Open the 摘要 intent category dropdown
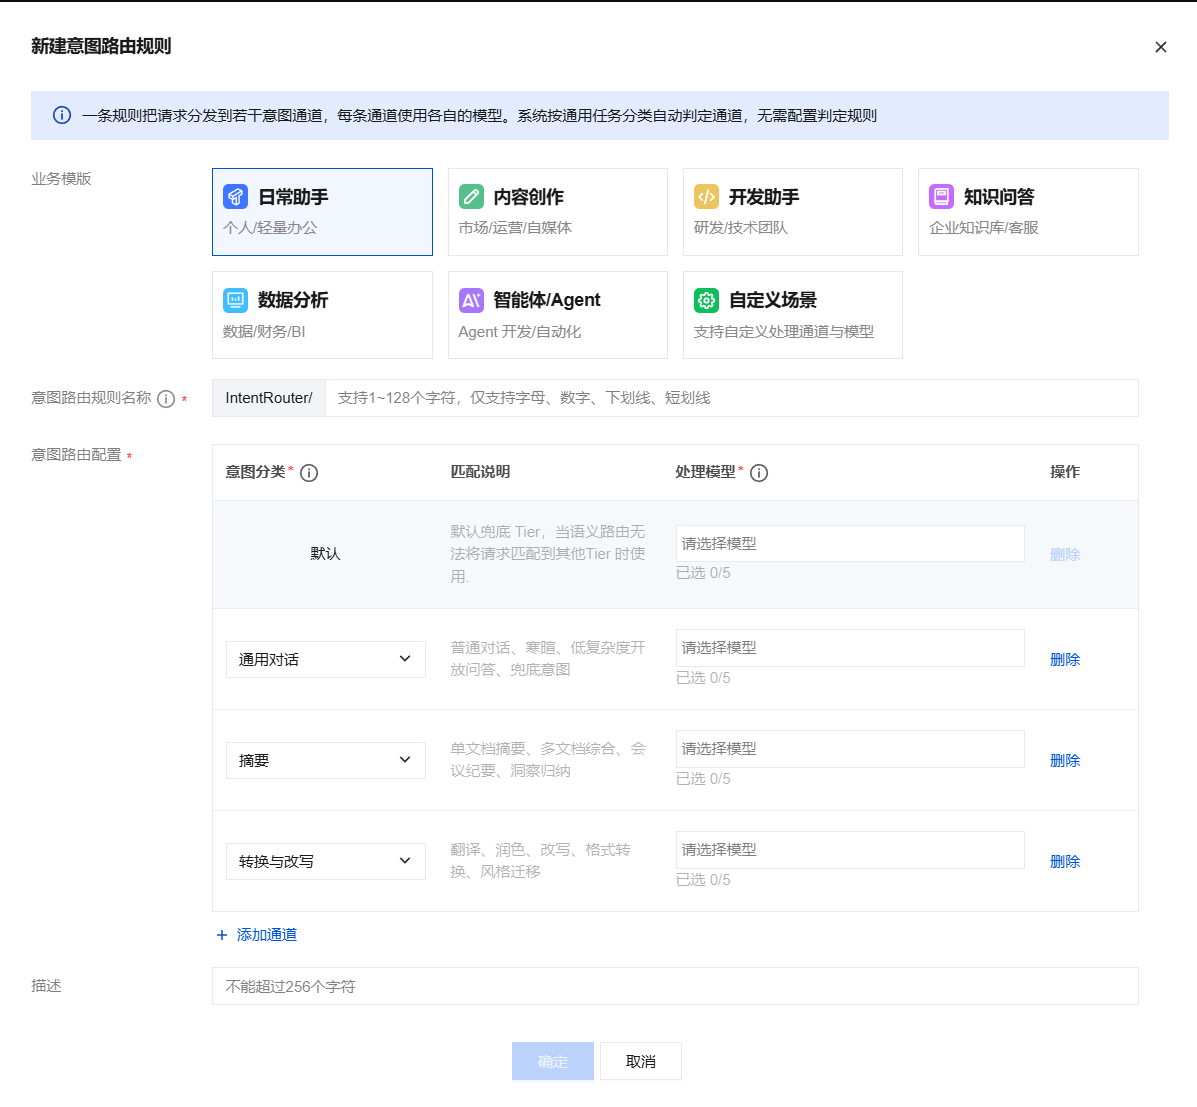The height and width of the screenshot is (1107, 1197). click(326, 760)
